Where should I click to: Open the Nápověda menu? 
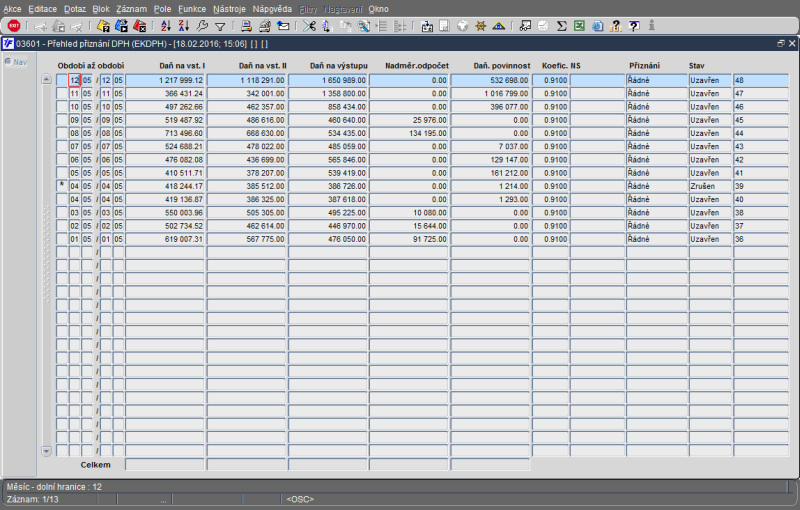pos(272,9)
